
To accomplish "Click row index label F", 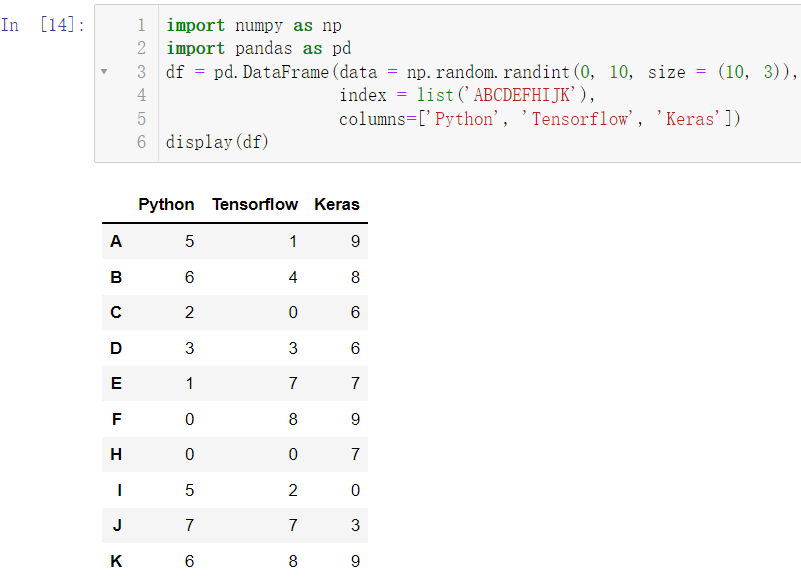I will tap(116, 419).
